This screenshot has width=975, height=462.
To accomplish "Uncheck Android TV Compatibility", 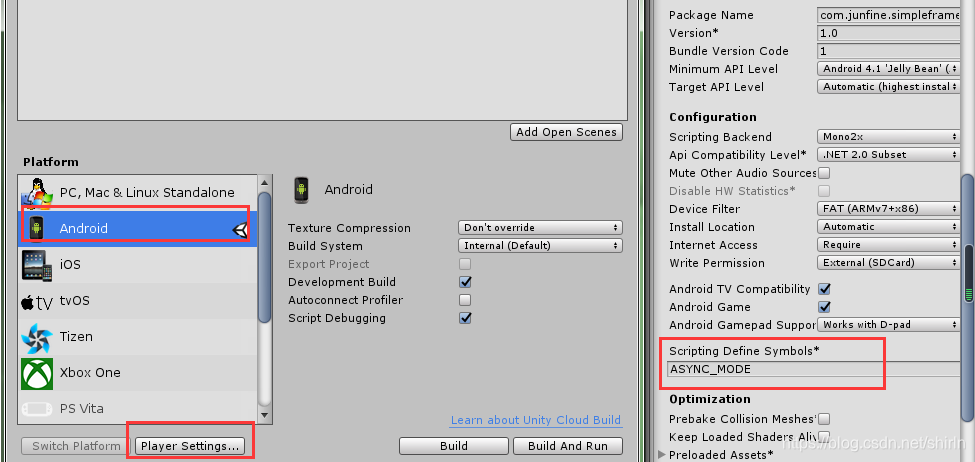I will 825,289.
